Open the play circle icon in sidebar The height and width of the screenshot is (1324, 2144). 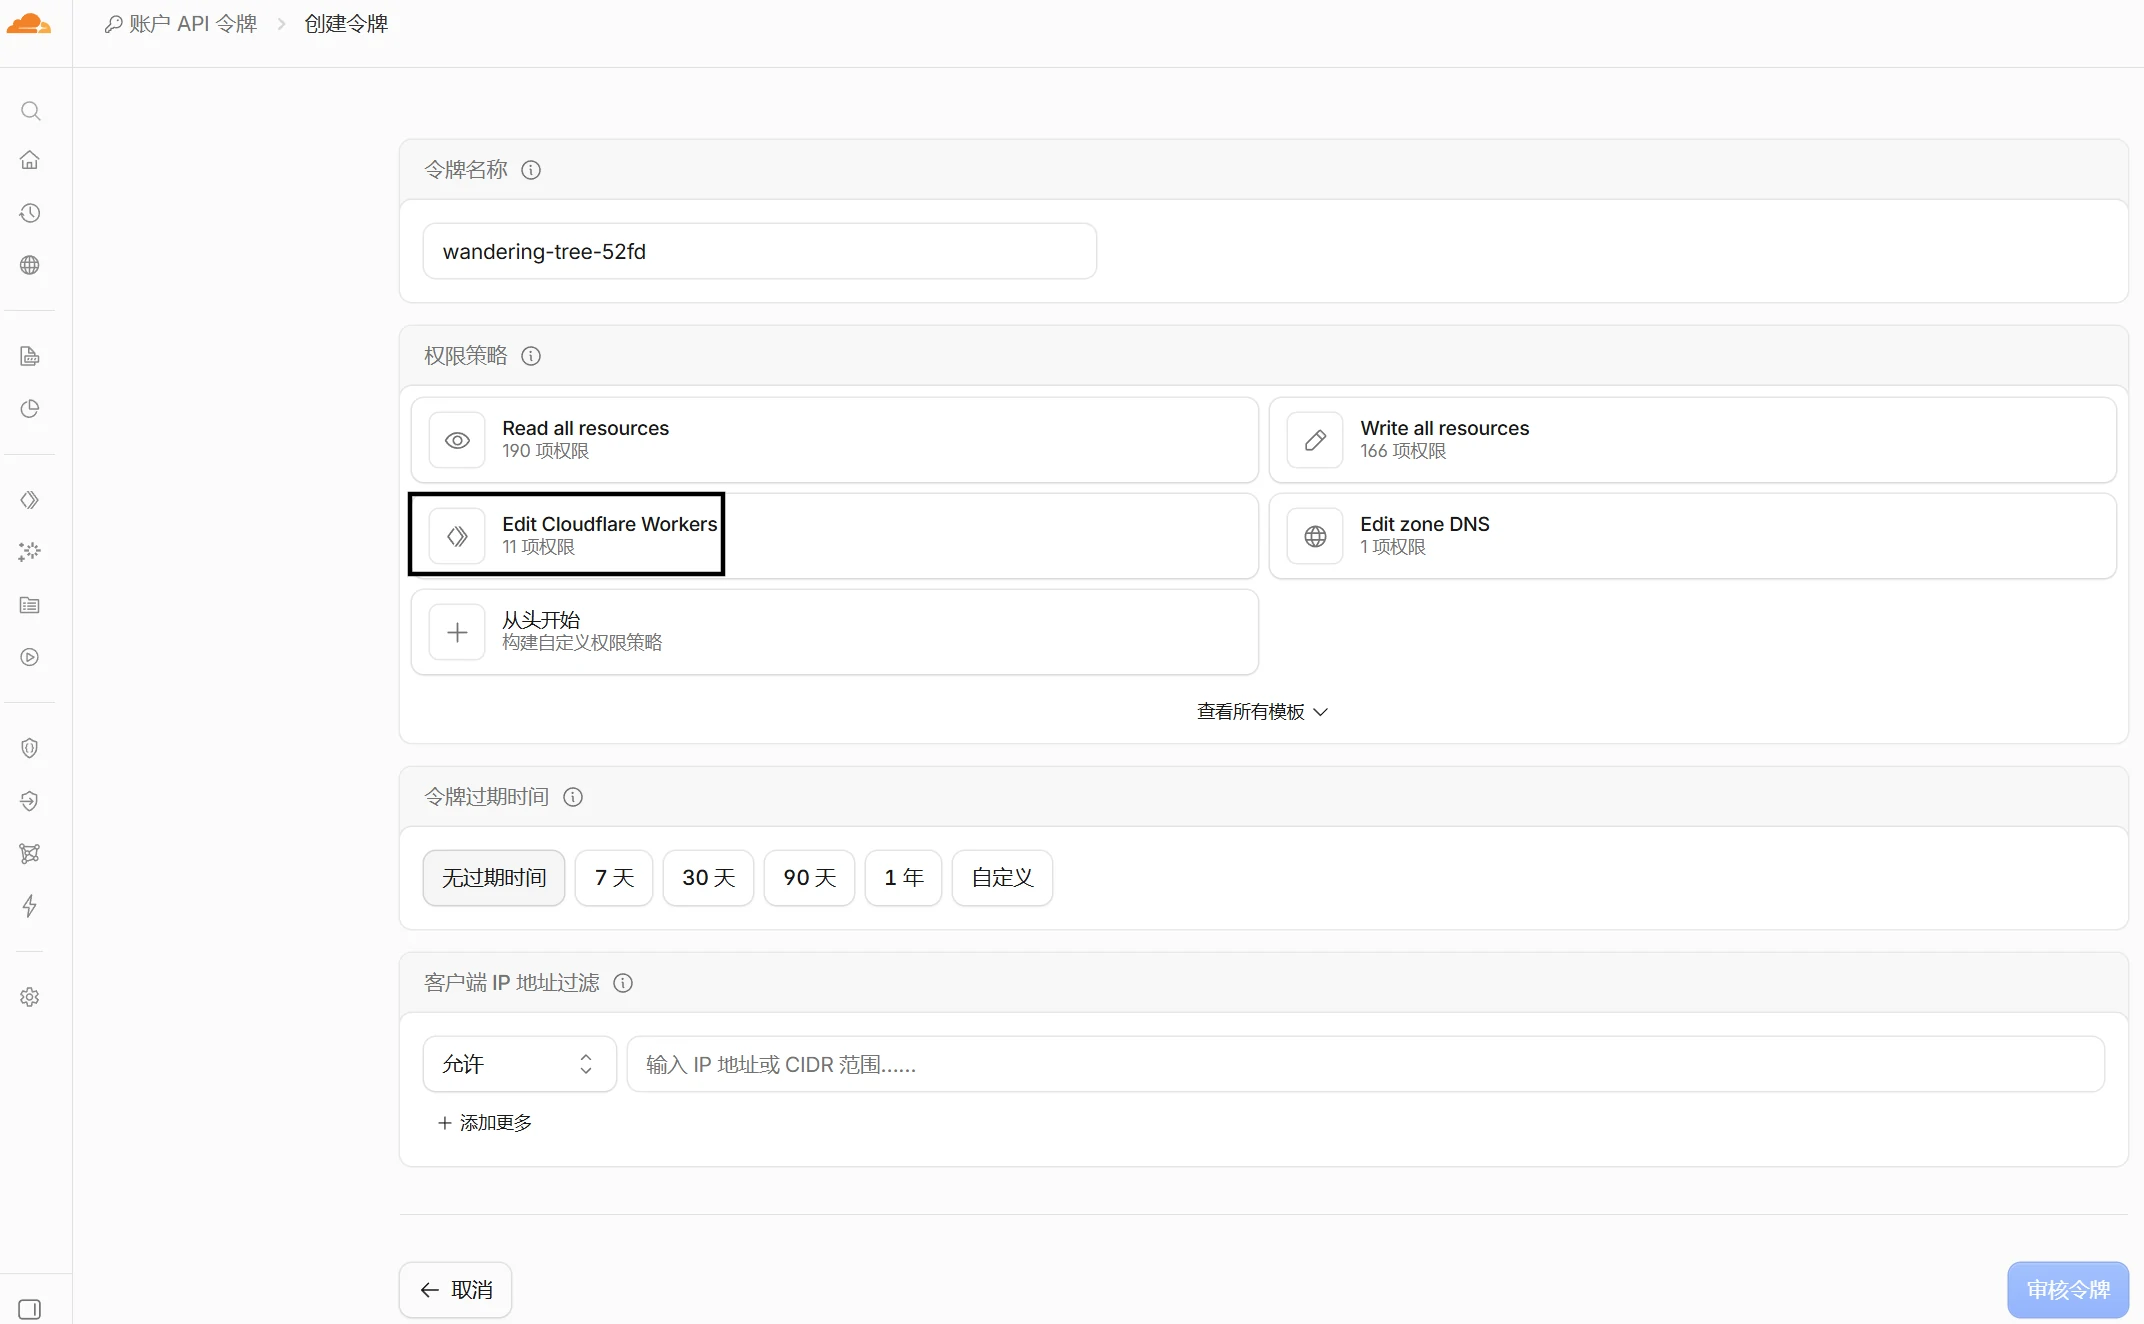coord(30,657)
